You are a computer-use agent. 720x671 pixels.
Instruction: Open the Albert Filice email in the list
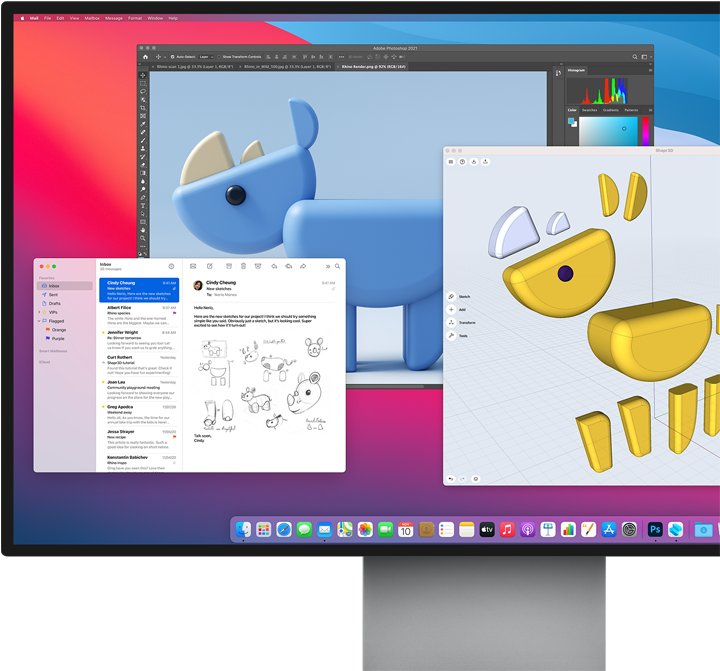pos(139,315)
